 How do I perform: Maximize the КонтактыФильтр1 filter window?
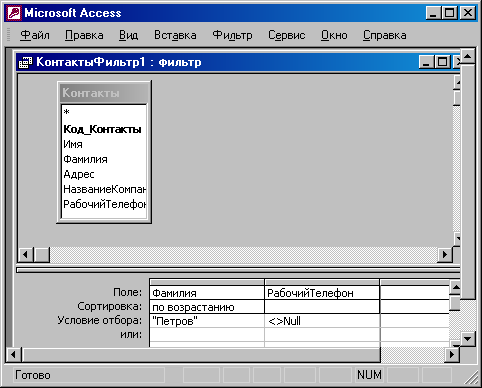click(443, 62)
